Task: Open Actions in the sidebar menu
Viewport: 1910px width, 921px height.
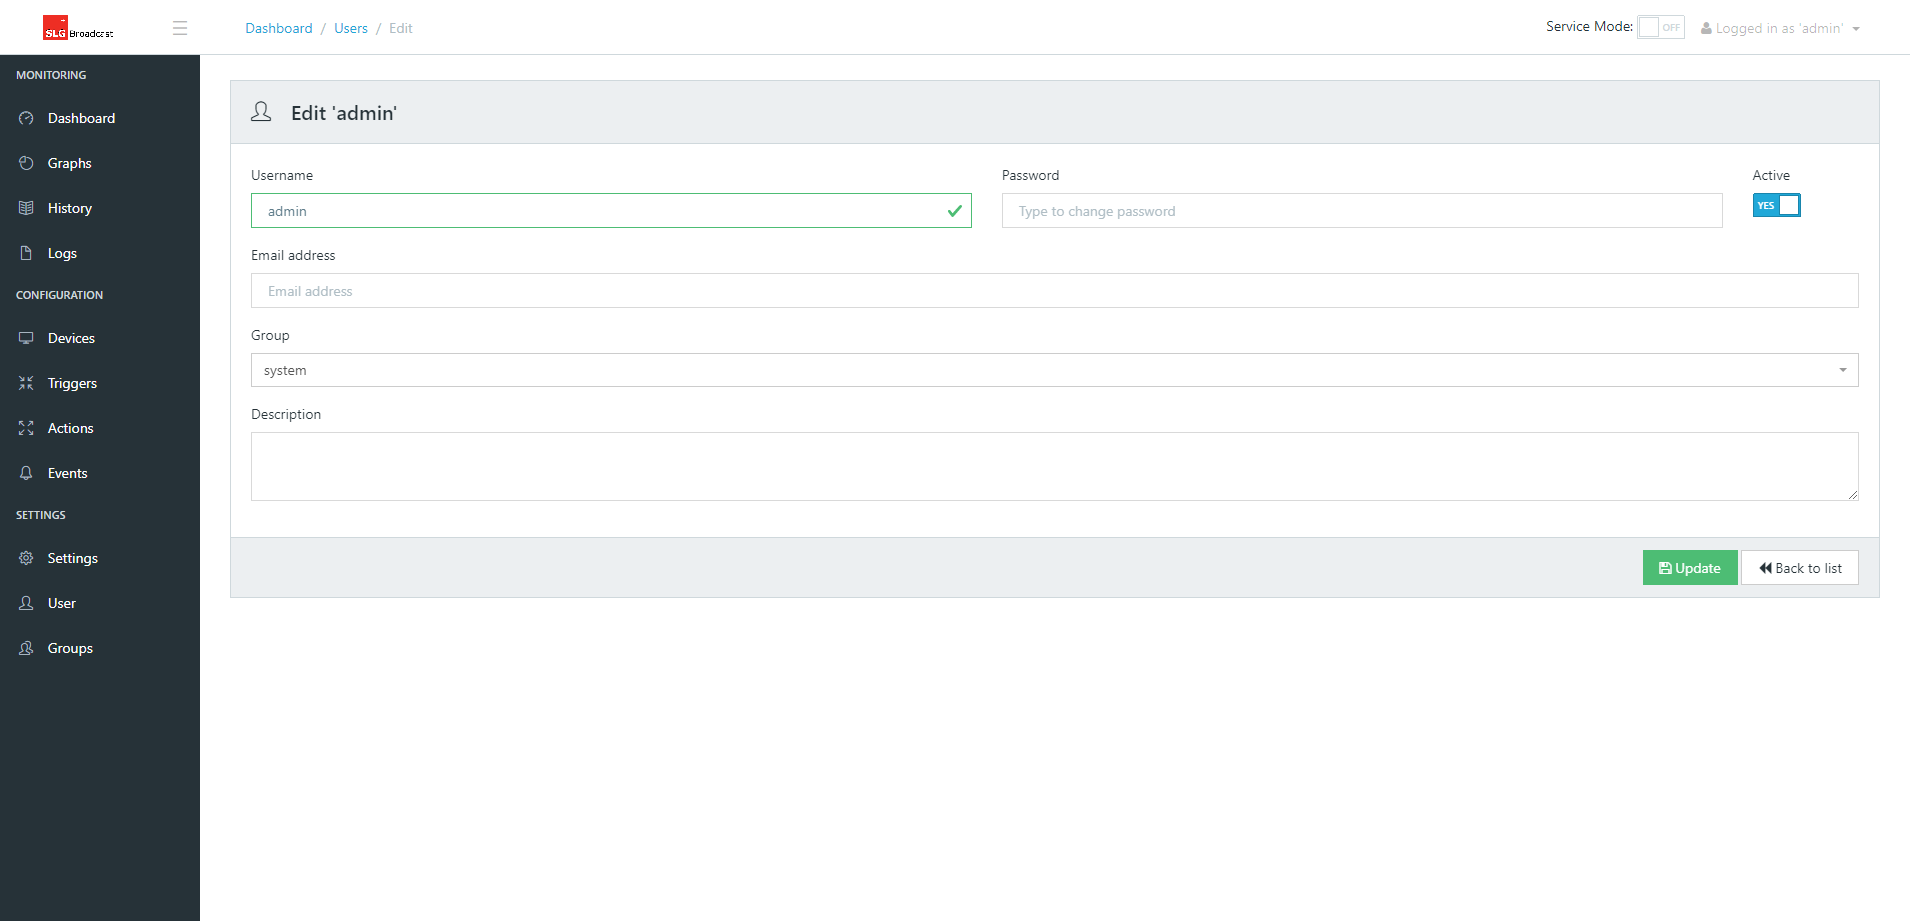Action: 70,428
